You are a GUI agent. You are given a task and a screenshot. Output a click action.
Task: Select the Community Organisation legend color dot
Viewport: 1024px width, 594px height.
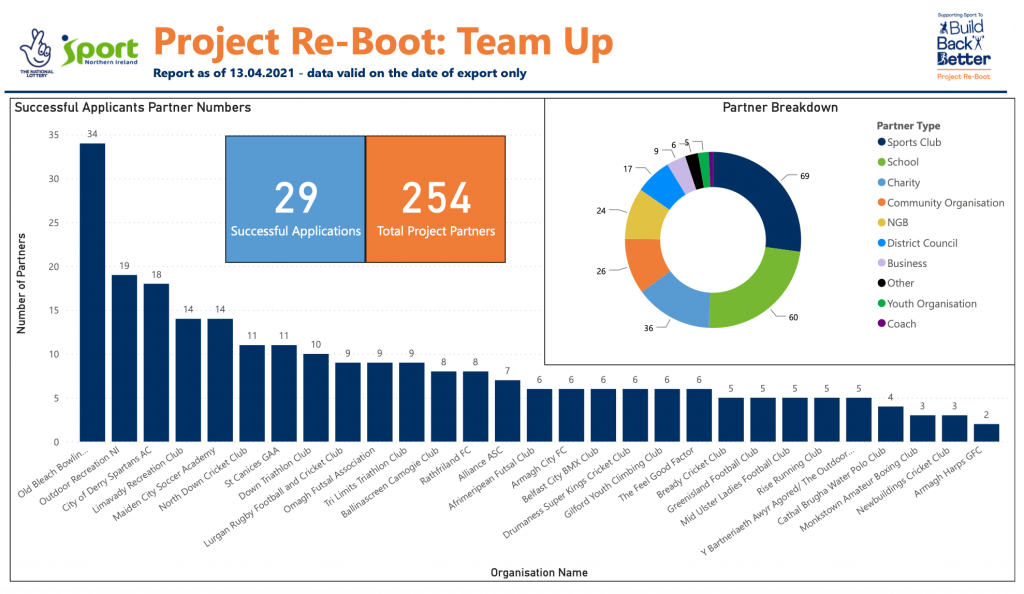point(882,202)
